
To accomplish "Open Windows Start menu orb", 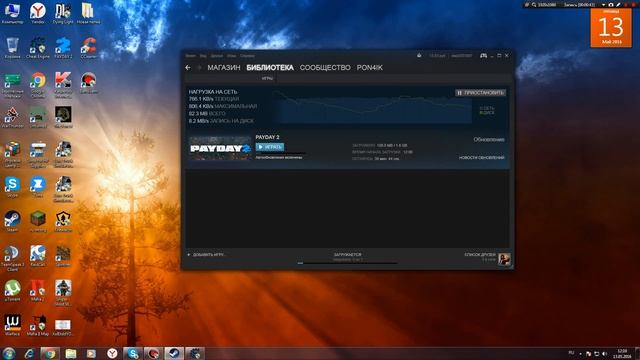I will coord(9,353).
